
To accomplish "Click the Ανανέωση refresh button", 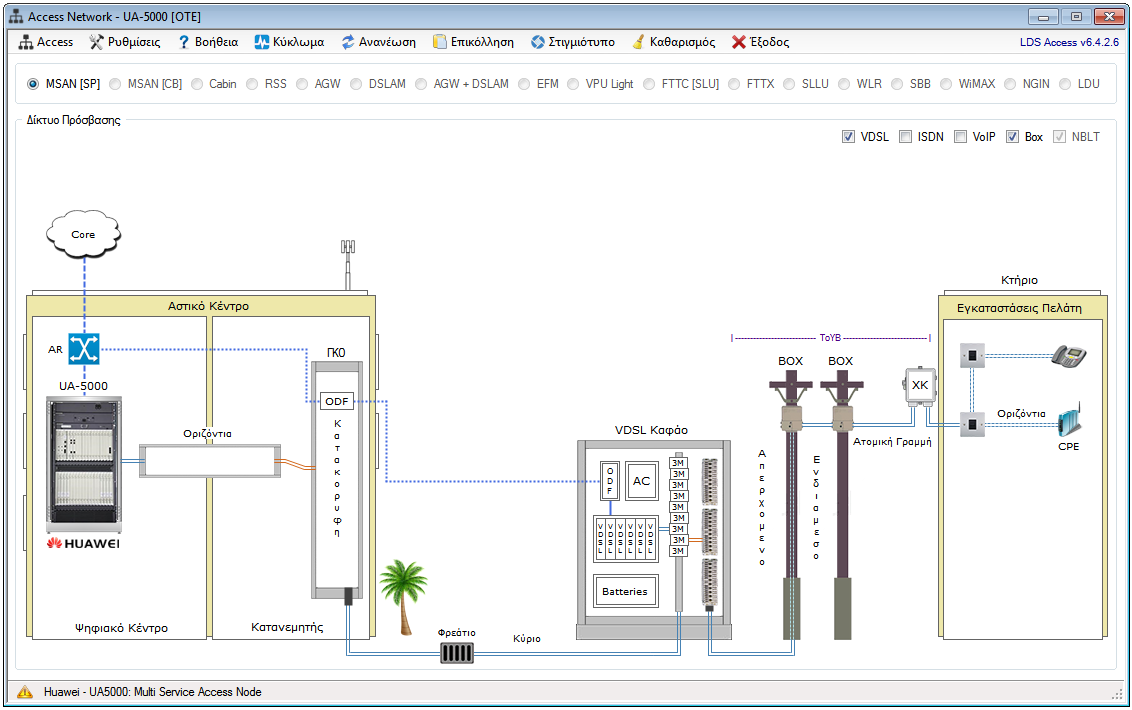I will (x=379, y=42).
